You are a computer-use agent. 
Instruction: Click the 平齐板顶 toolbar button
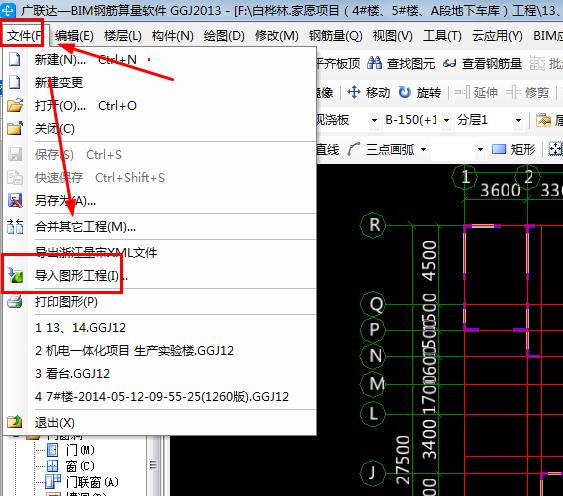(x=338, y=64)
